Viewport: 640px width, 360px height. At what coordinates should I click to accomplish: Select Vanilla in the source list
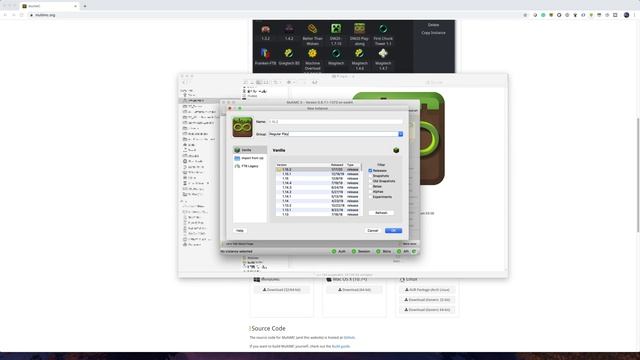click(x=250, y=150)
